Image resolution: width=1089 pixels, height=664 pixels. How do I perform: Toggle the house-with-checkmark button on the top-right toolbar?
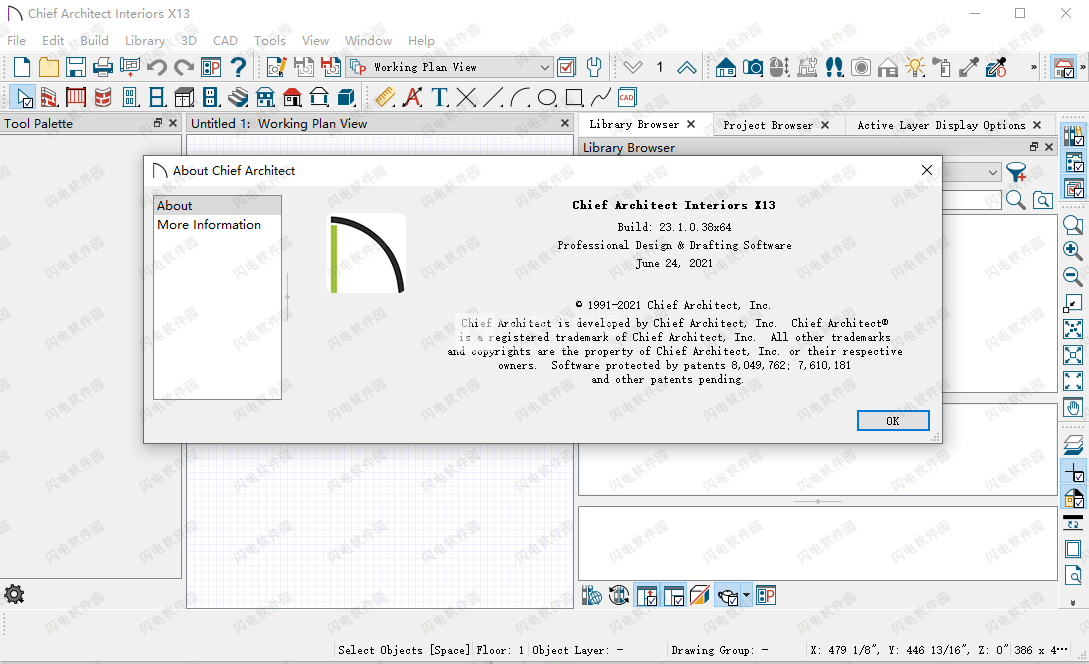[x=1064, y=67]
